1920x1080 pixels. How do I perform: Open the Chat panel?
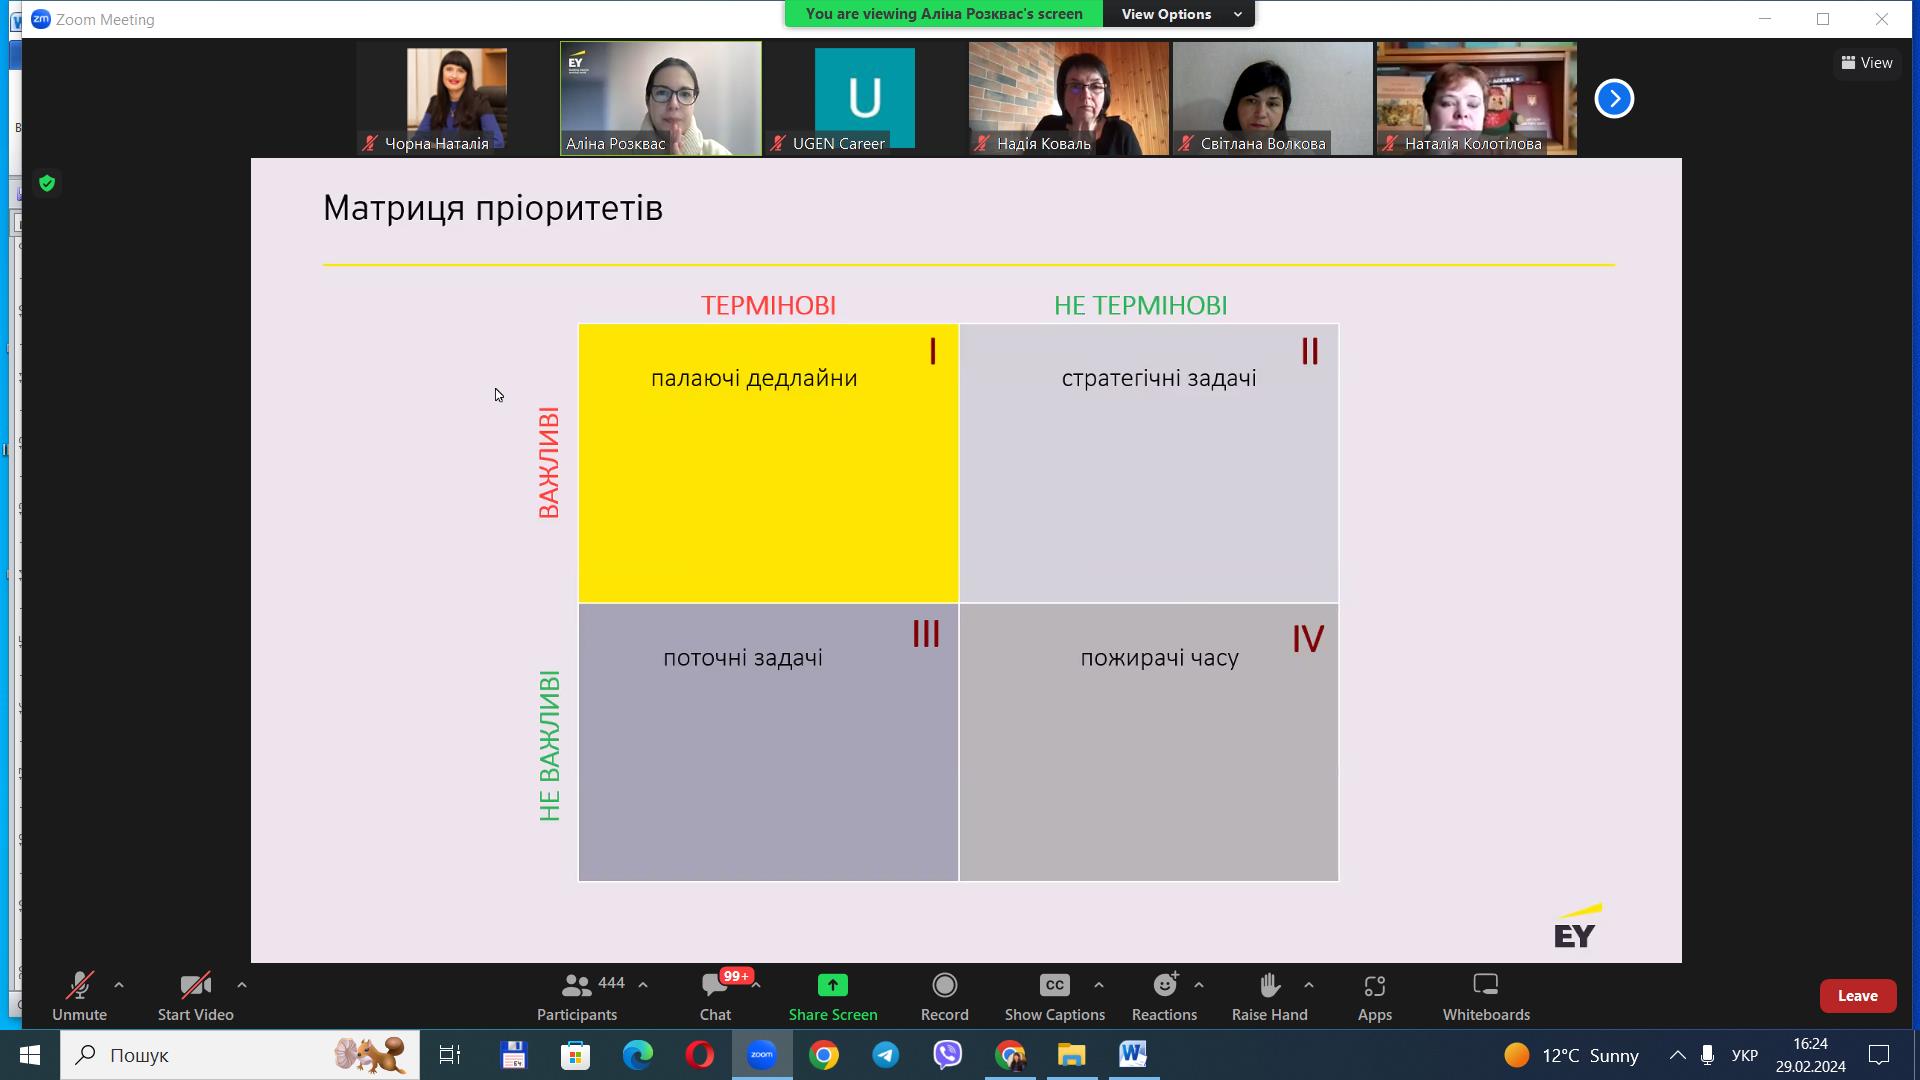pos(715,996)
